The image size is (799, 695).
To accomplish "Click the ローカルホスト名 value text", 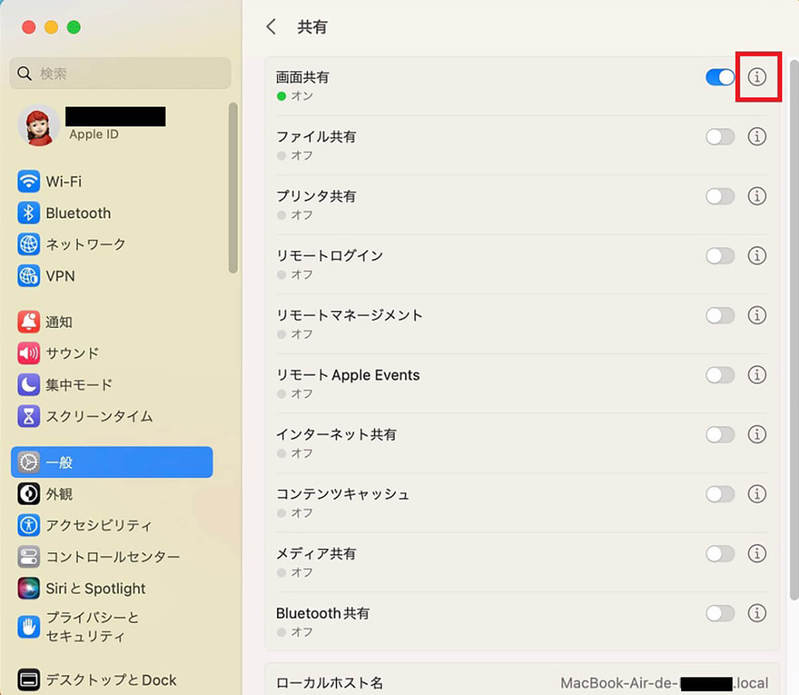I will [664, 683].
